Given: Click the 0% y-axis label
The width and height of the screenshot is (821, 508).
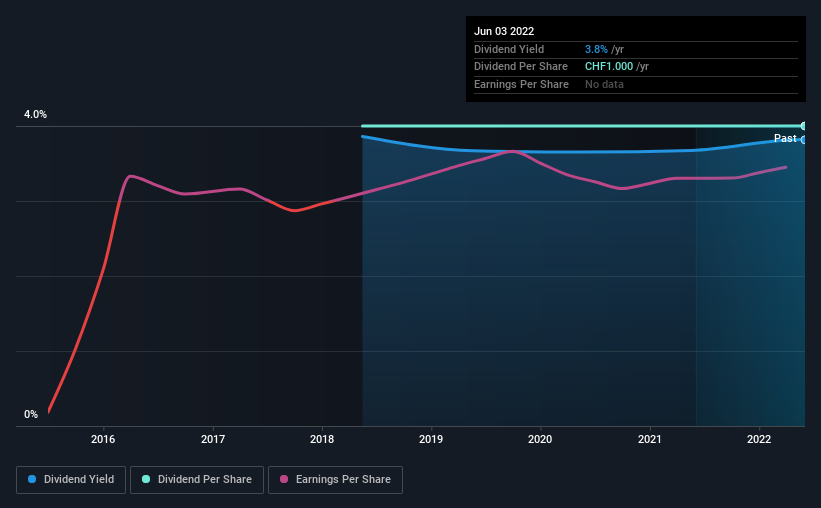Looking at the screenshot, I should tap(31, 414).
